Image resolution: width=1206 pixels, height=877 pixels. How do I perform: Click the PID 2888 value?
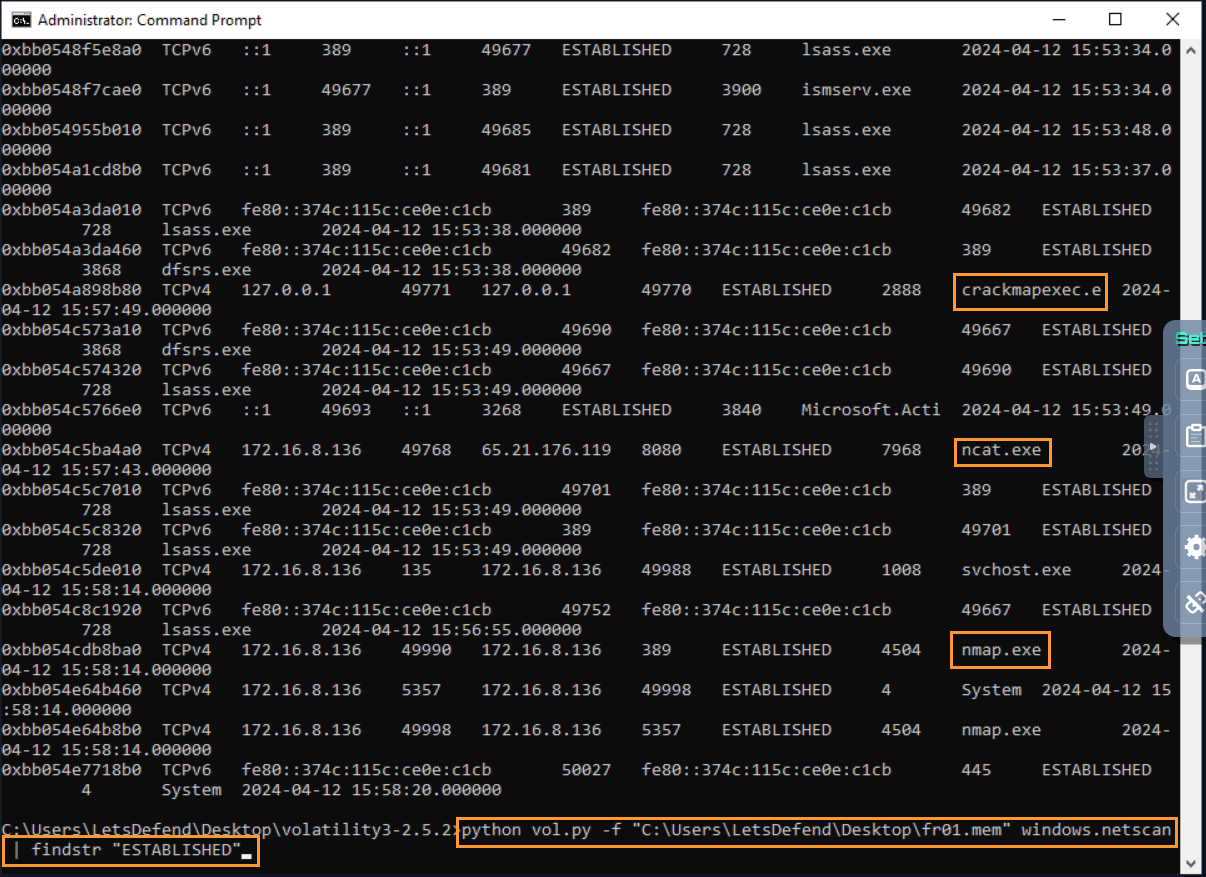click(x=901, y=290)
